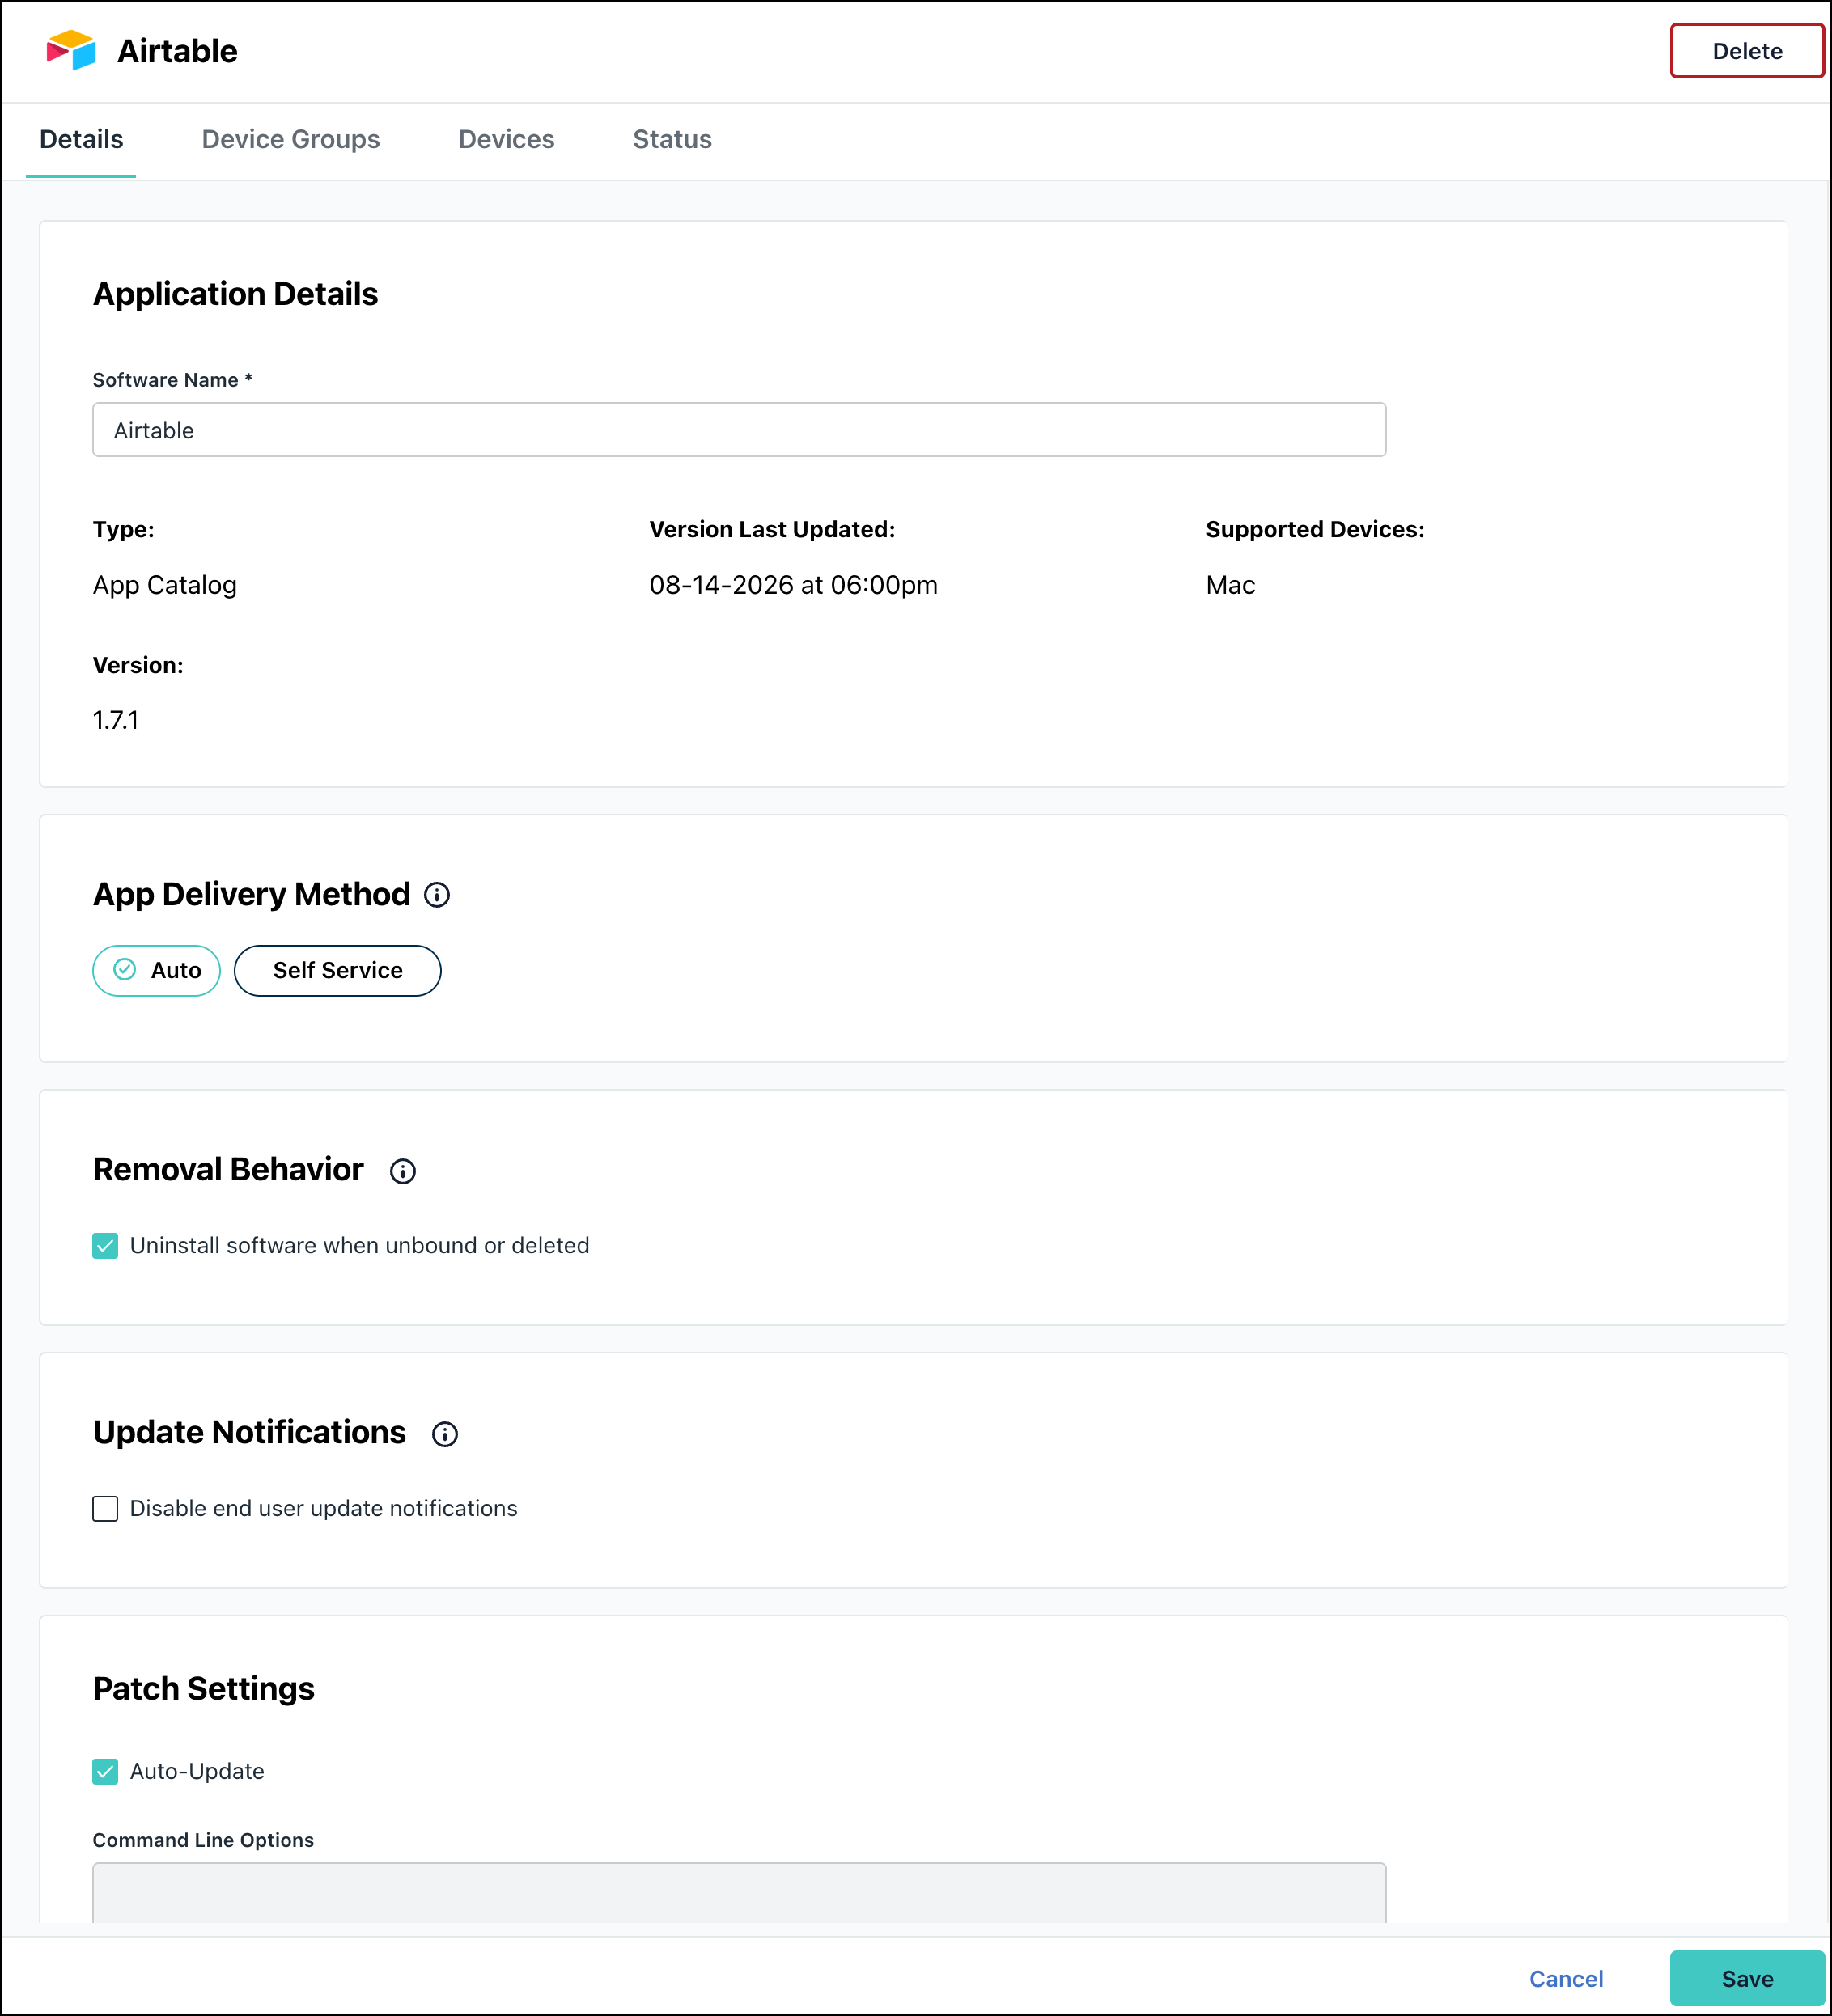Viewport: 1832px width, 2016px height.
Task: Open the Devices tab
Action: tap(506, 139)
